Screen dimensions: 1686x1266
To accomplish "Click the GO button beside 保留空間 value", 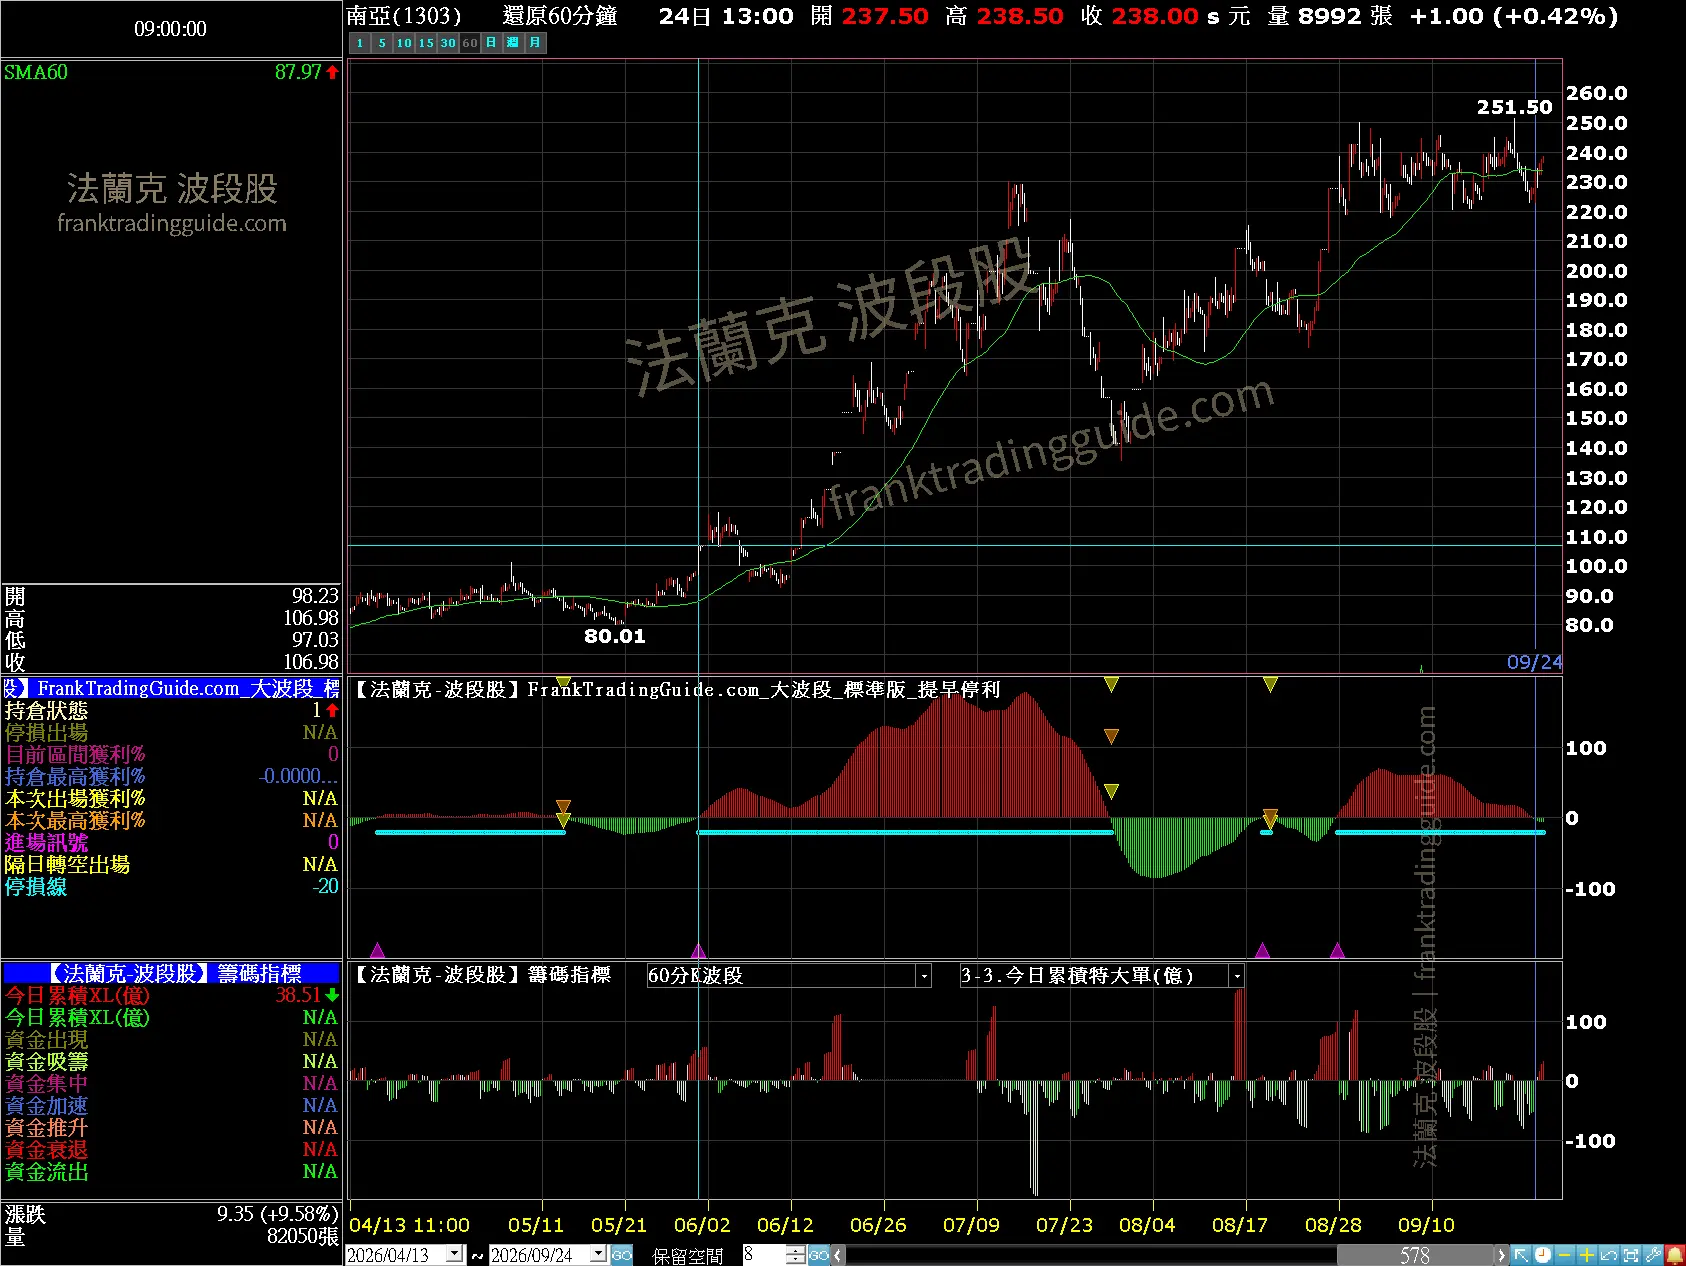I will pos(819,1255).
